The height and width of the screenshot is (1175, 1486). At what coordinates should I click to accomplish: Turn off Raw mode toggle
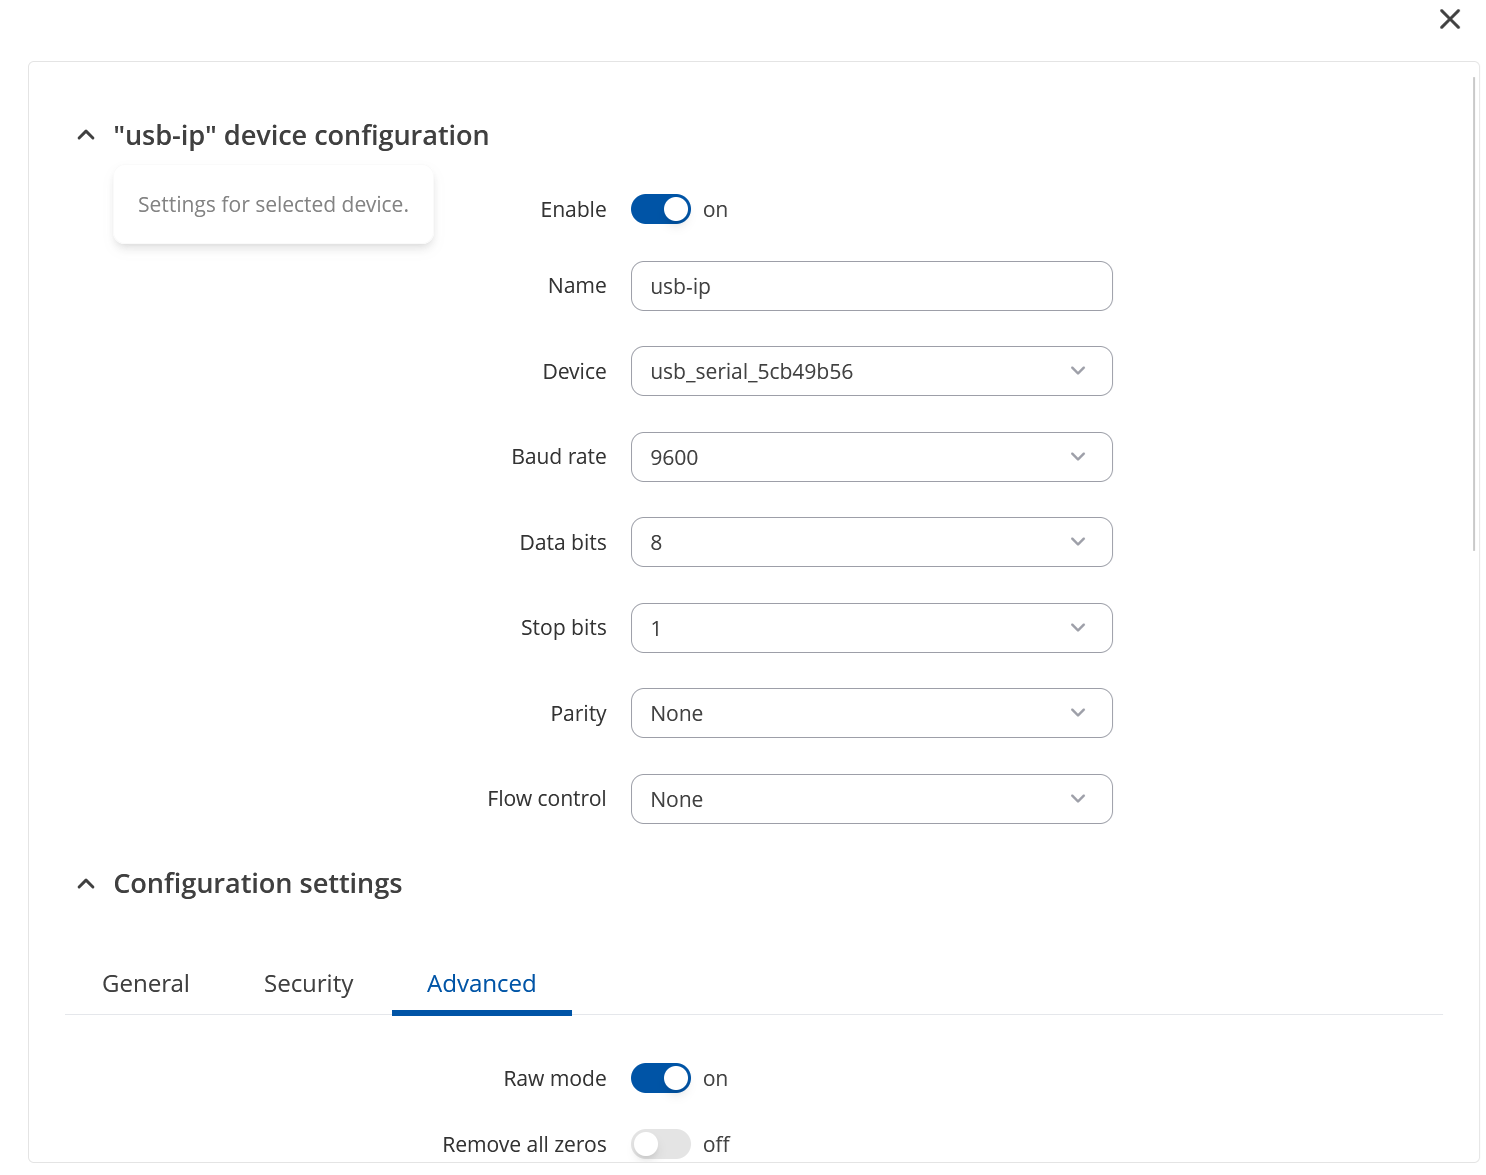coord(660,1078)
